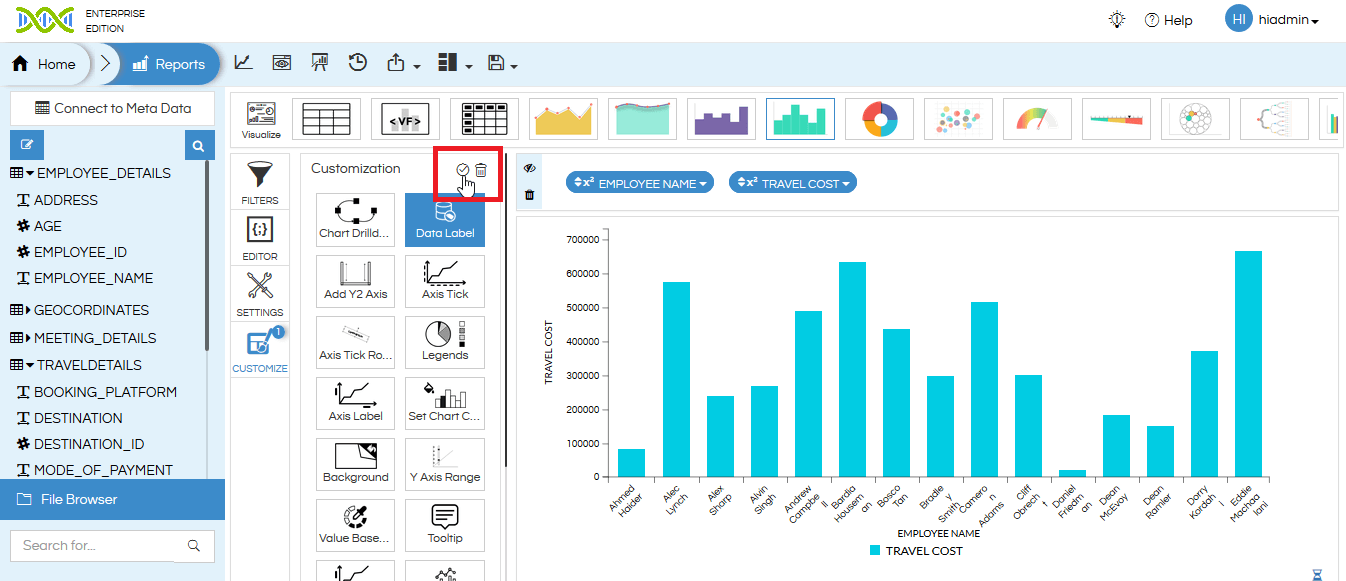The height and width of the screenshot is (581, 1346).
Task: Open the Chart Drilldown customization
Action: point(355,220)
